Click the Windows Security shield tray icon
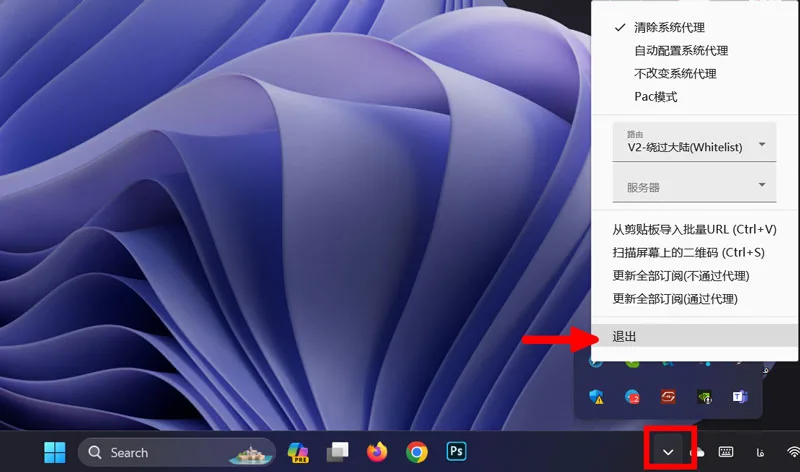The height and width of the screenshot is (472, 800). point(598,397)
